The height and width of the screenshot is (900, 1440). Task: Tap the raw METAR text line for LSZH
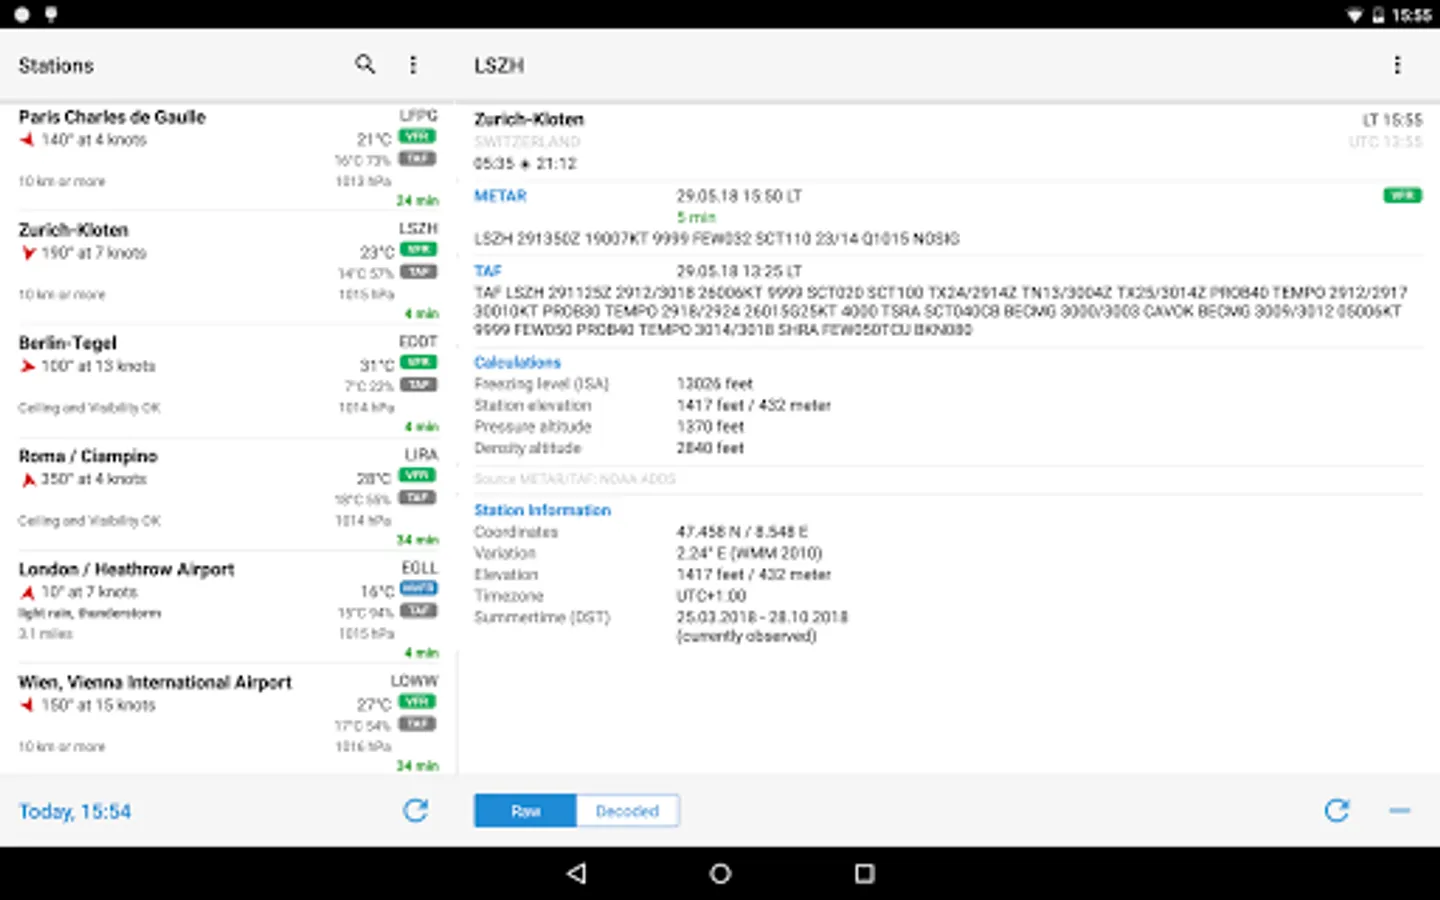(x=717, y=239)
